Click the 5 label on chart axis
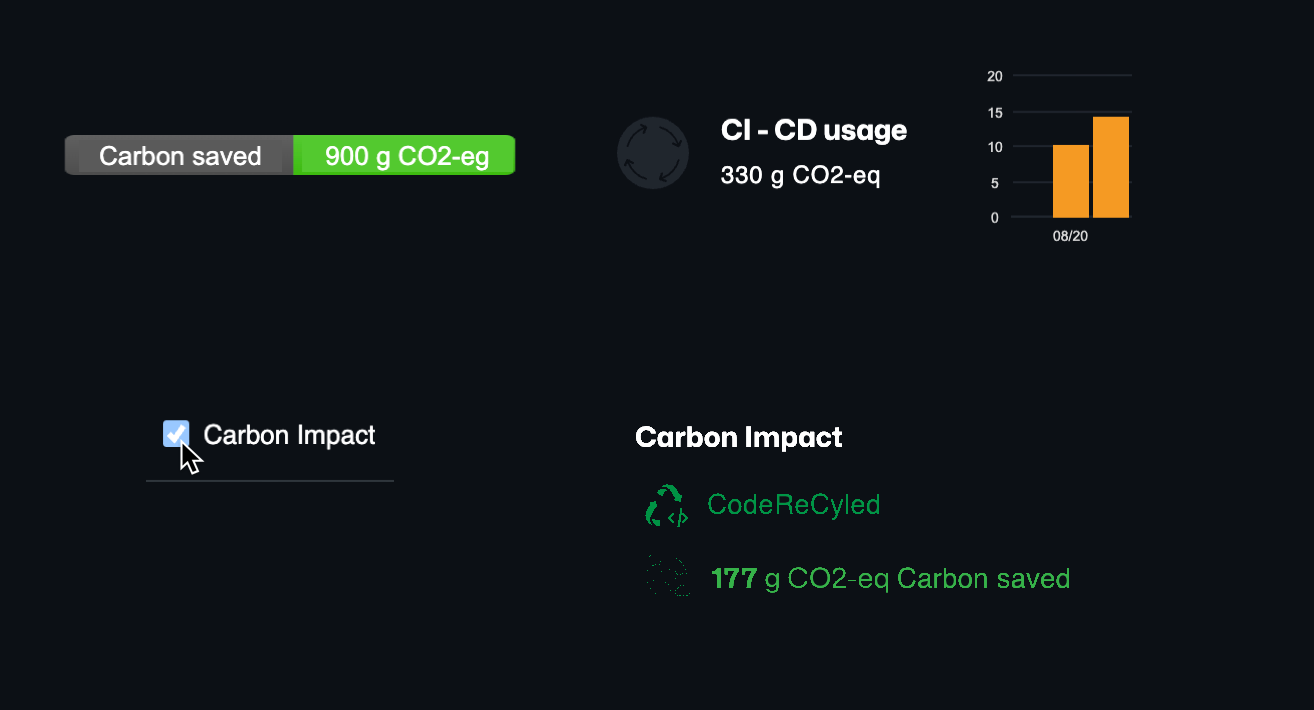1314x710 pixels. coord(994,183)
